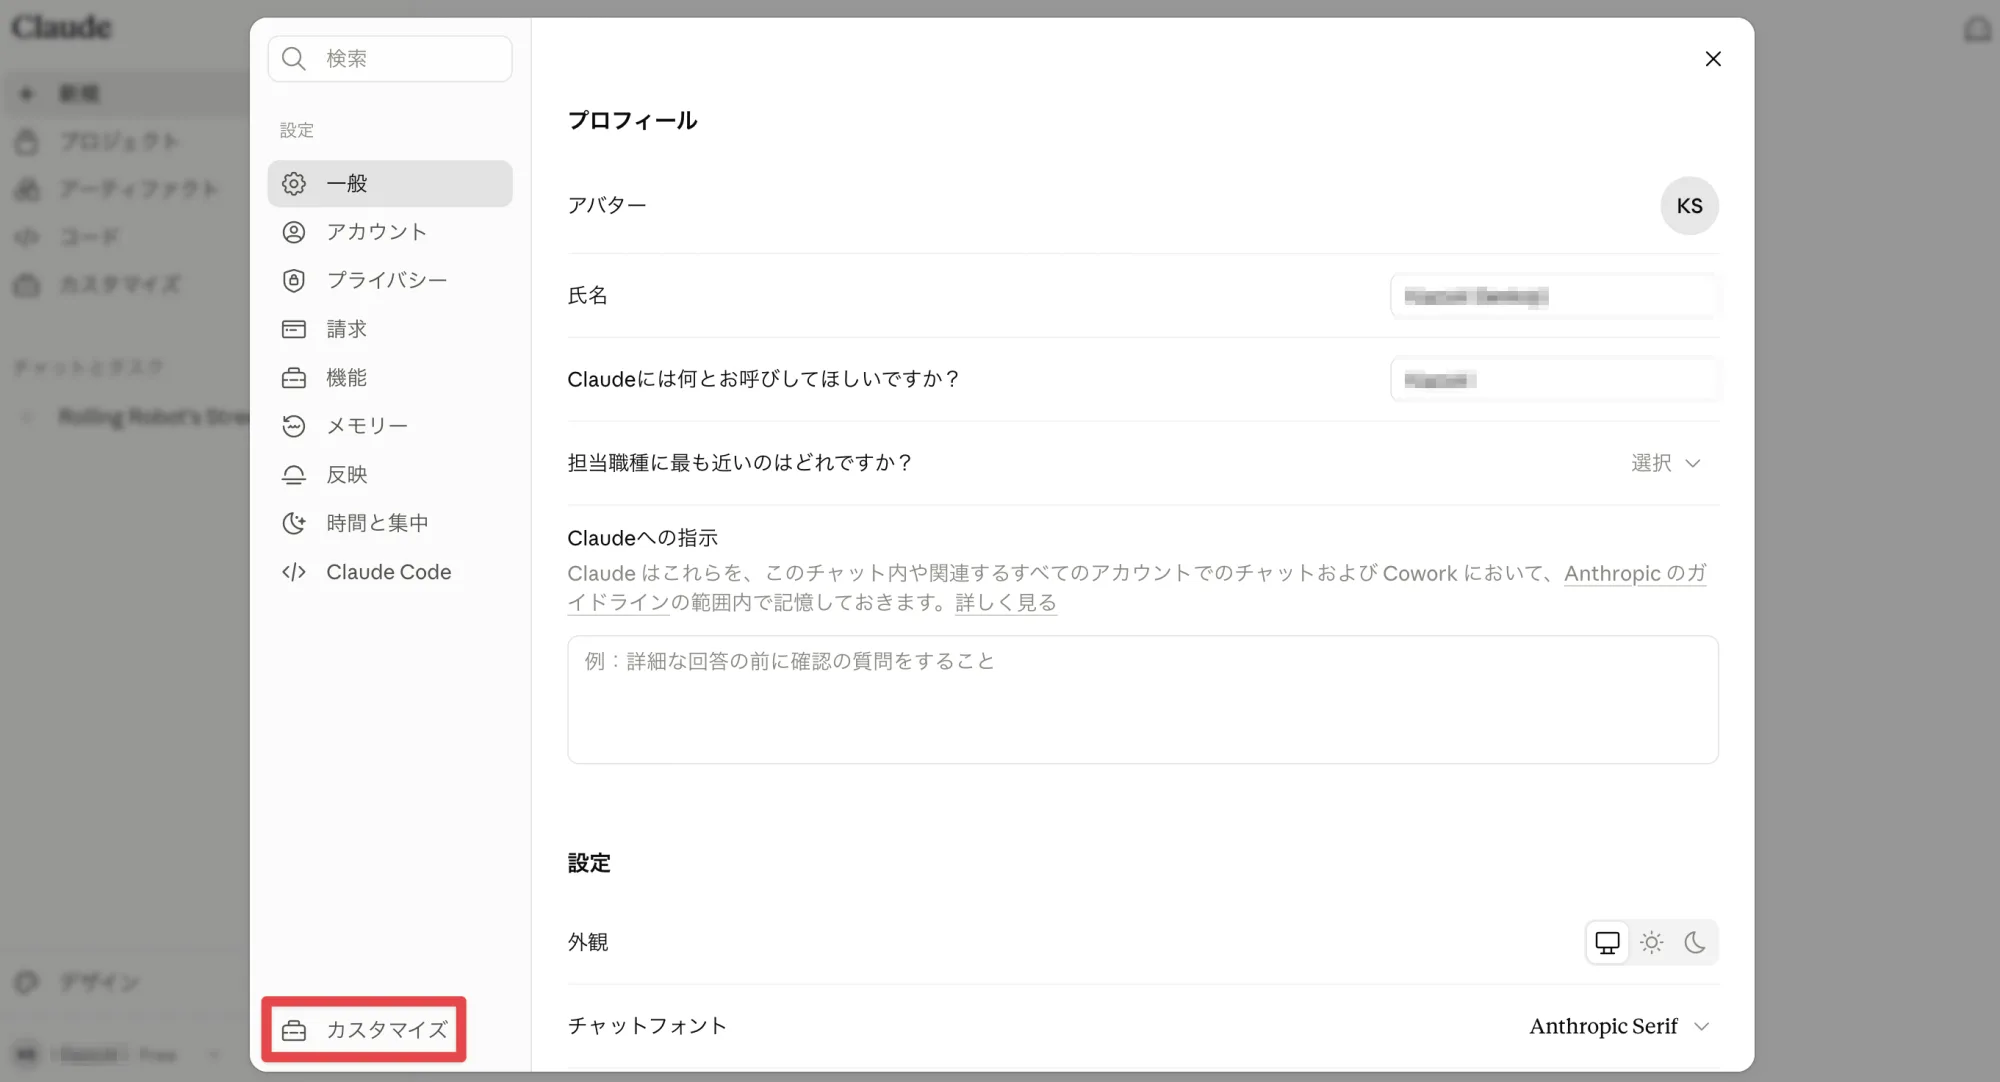Open the 時間と集中 settings section
This screenshot has width=2000, height=1082.
[x=390, y=523]
